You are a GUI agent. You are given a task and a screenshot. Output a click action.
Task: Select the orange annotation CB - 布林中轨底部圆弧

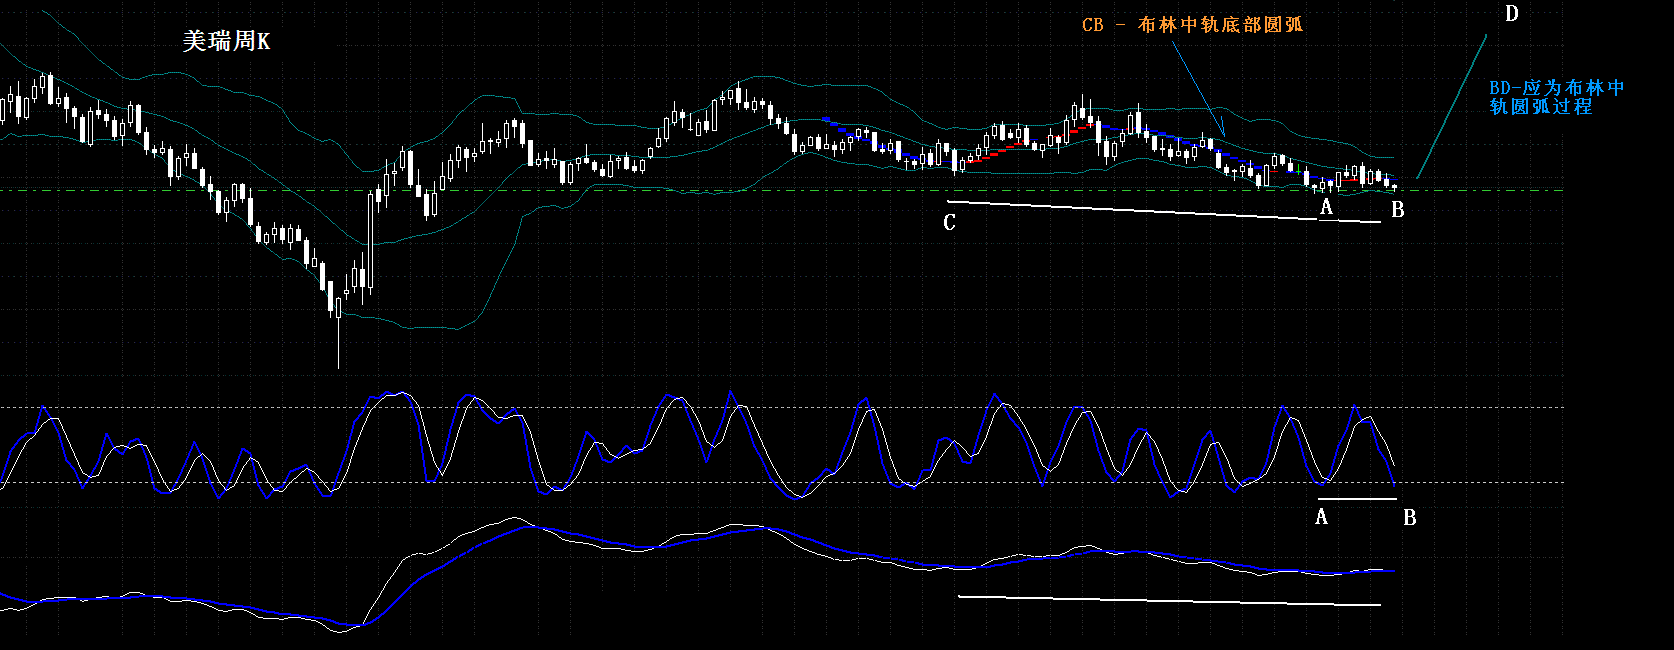pos(1192,25)
